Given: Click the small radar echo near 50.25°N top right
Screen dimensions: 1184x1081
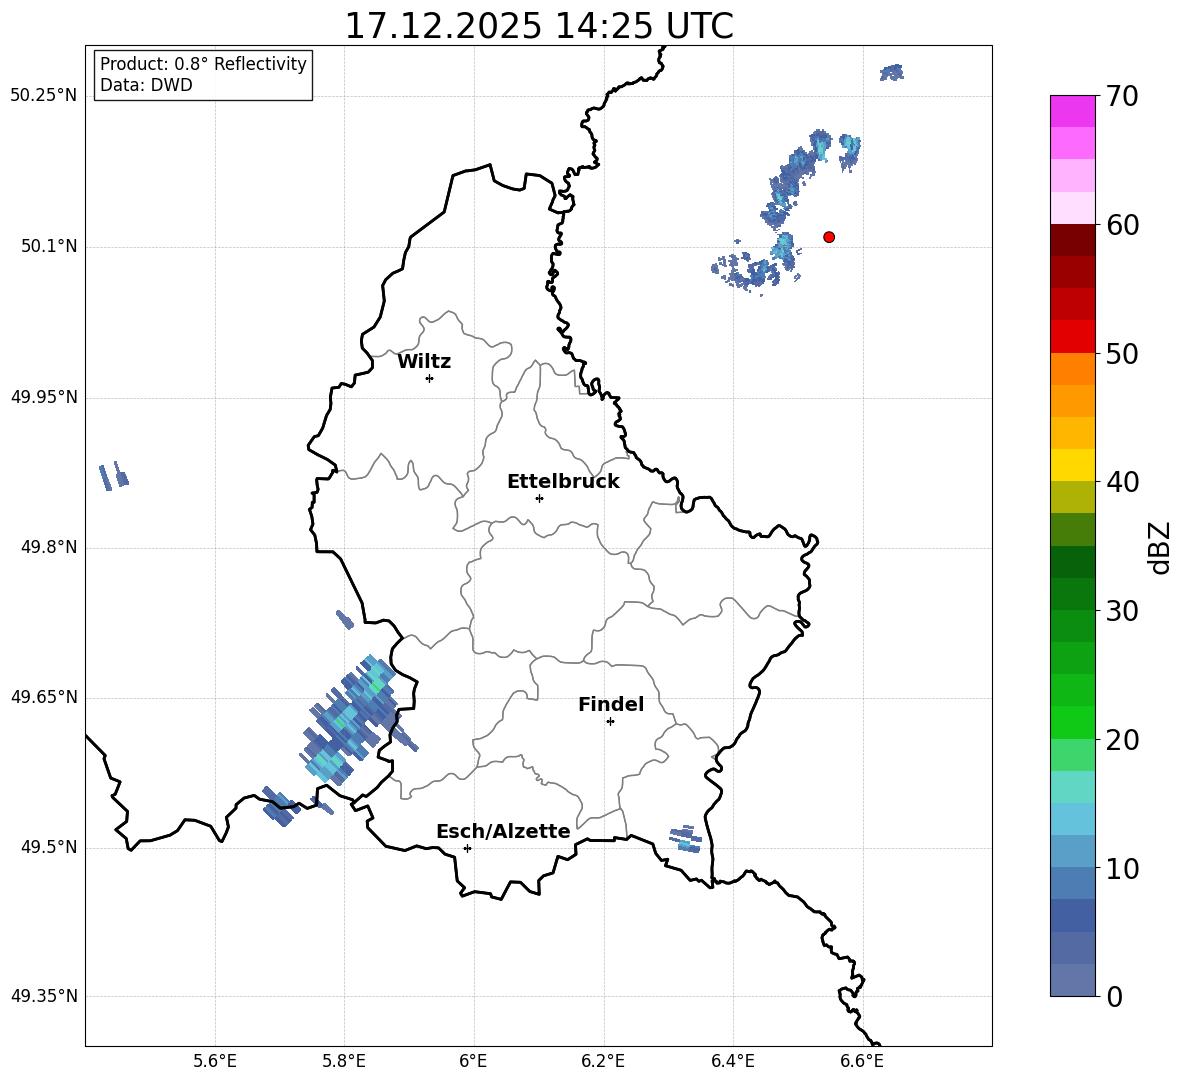Looking at the screenshot, I should 892,73.
